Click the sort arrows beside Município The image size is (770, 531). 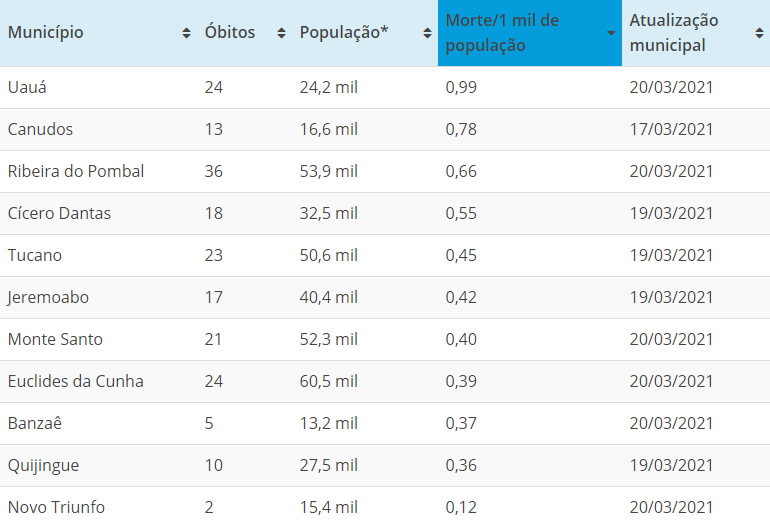click(186, 33)
